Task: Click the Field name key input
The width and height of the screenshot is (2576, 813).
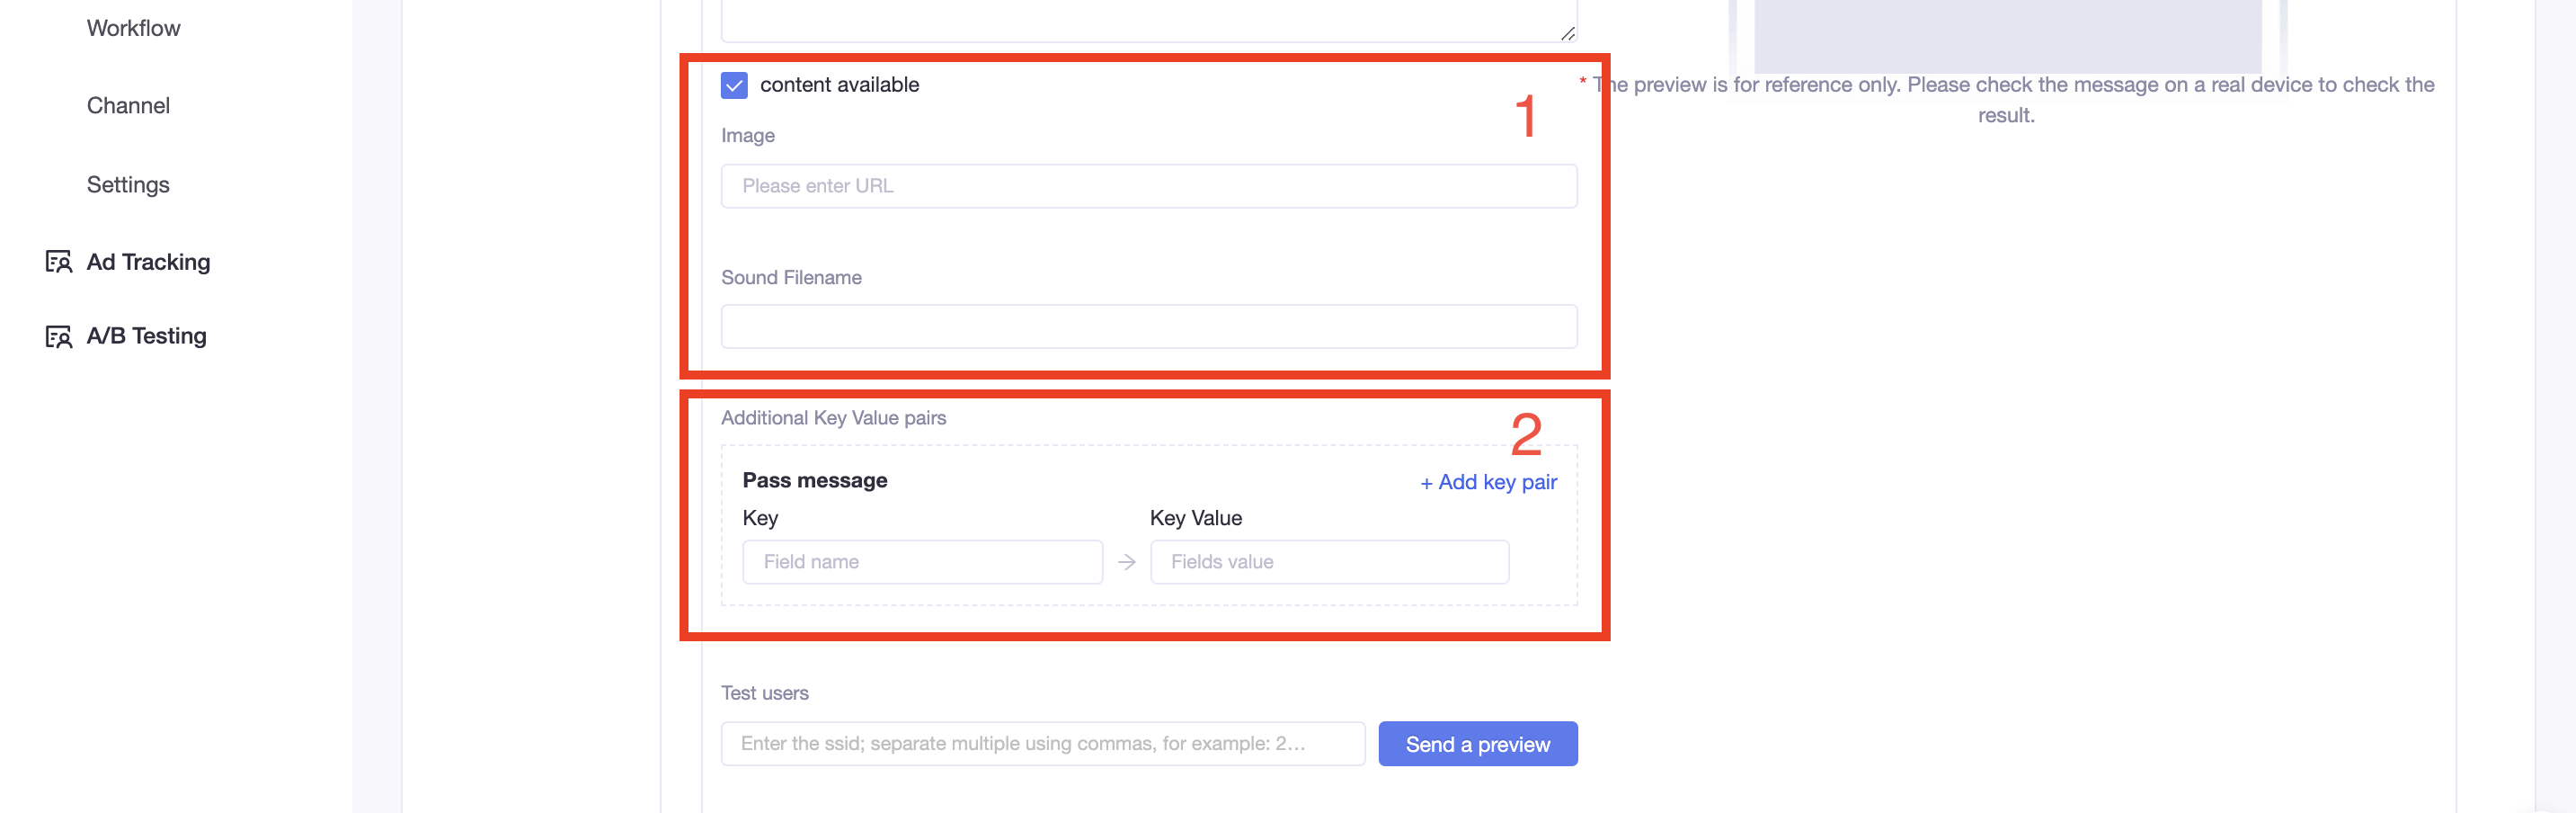Action: [x=922, y=562]
